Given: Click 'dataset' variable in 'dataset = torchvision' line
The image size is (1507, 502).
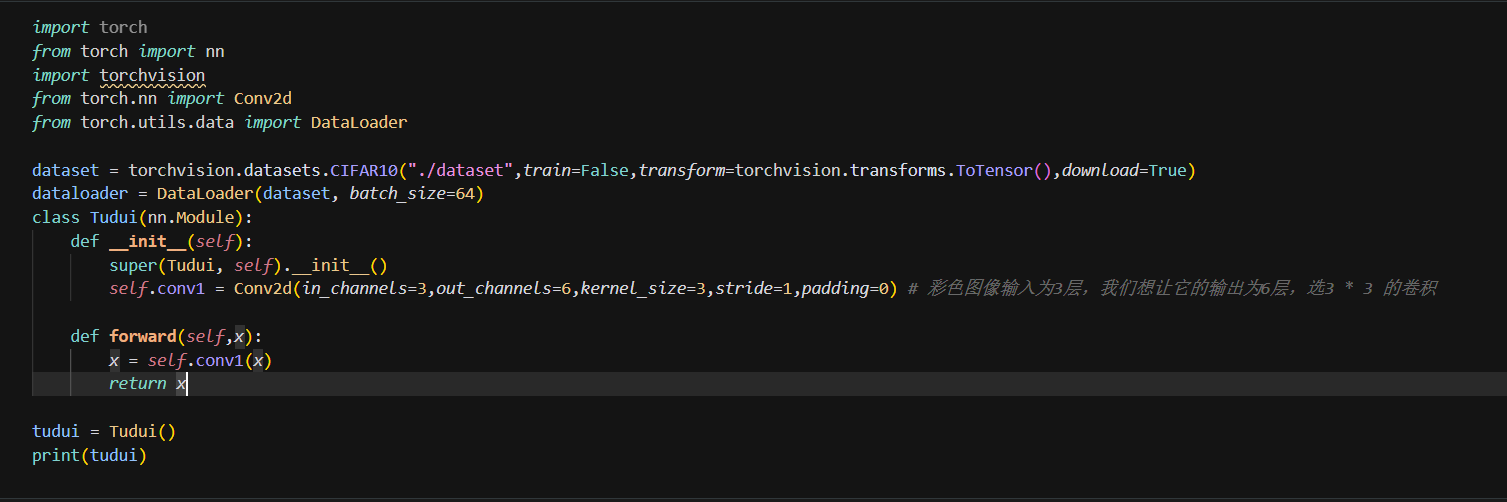Looking at the screenshot, I should [66, 171].
